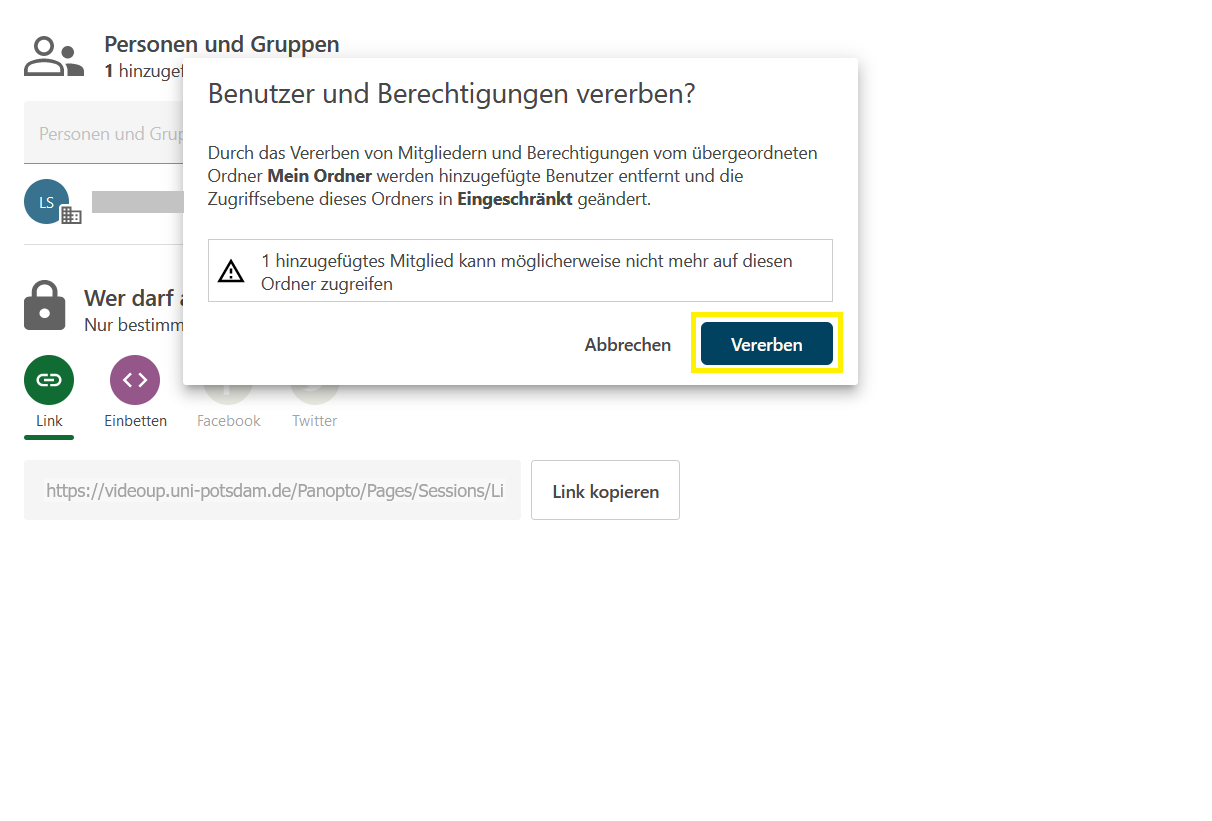This screenshot has height=821, width=1212.
Task: Select the Twitter text label
Action: point(314,421)
